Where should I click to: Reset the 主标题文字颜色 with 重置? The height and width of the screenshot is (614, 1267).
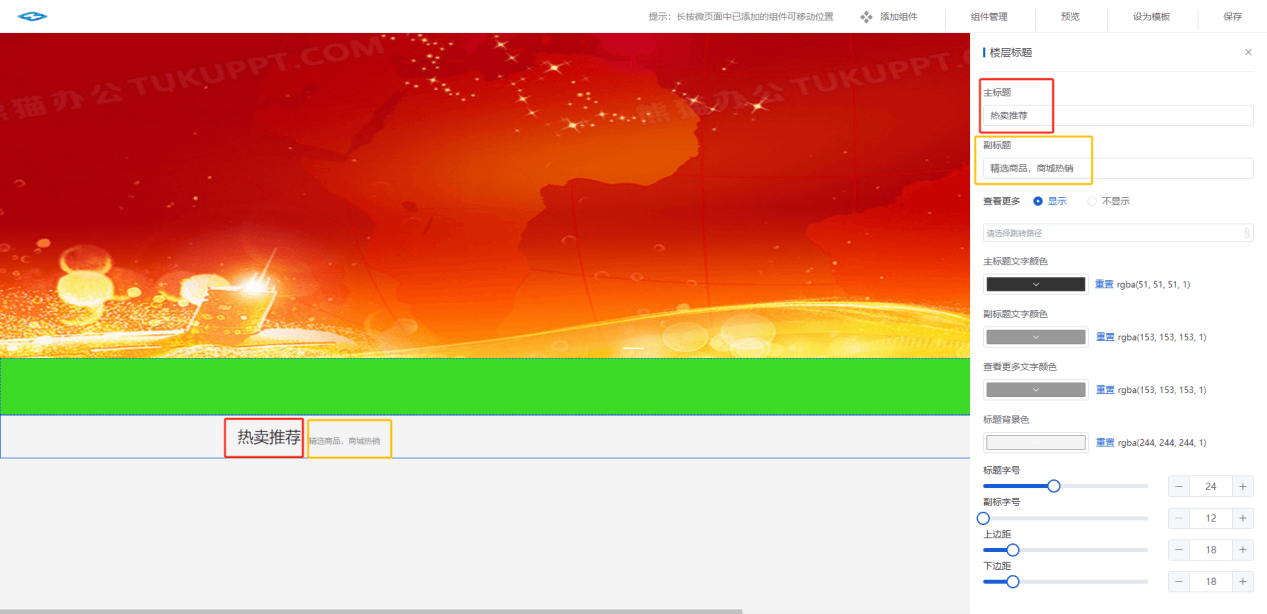pyautogui.click(x=1105, y=285)
